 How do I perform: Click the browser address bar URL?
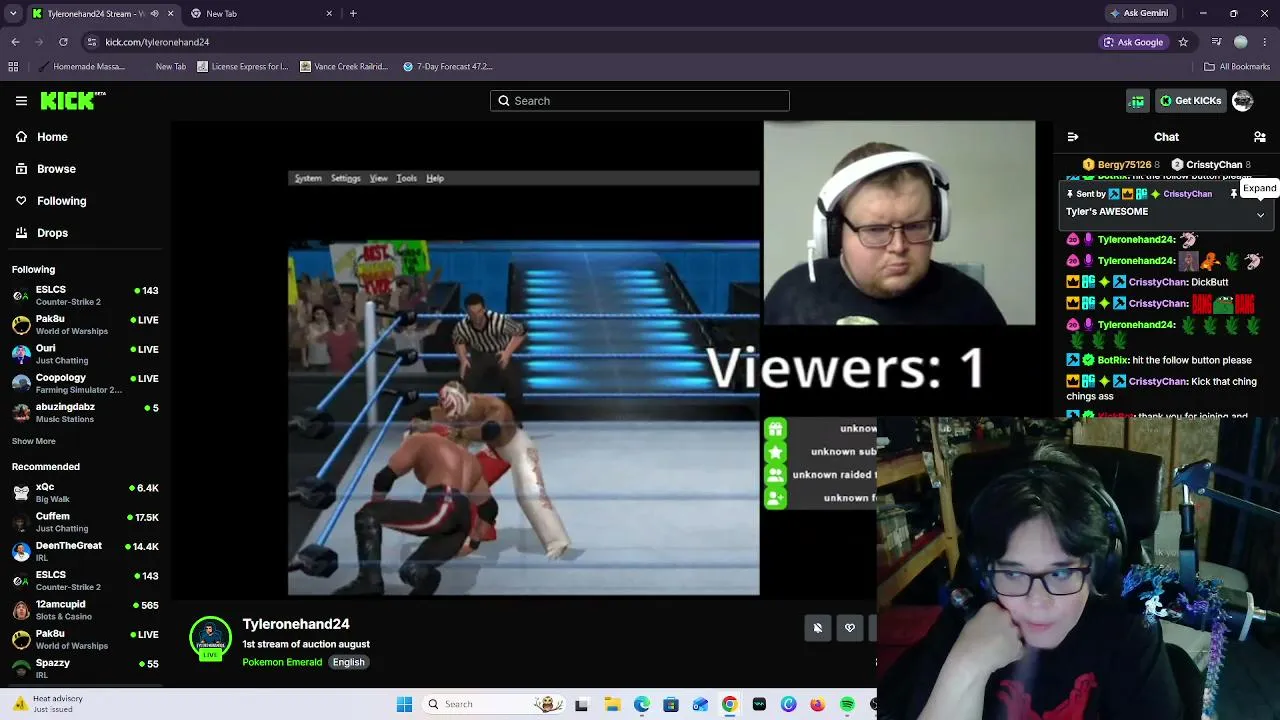[157, 42]
